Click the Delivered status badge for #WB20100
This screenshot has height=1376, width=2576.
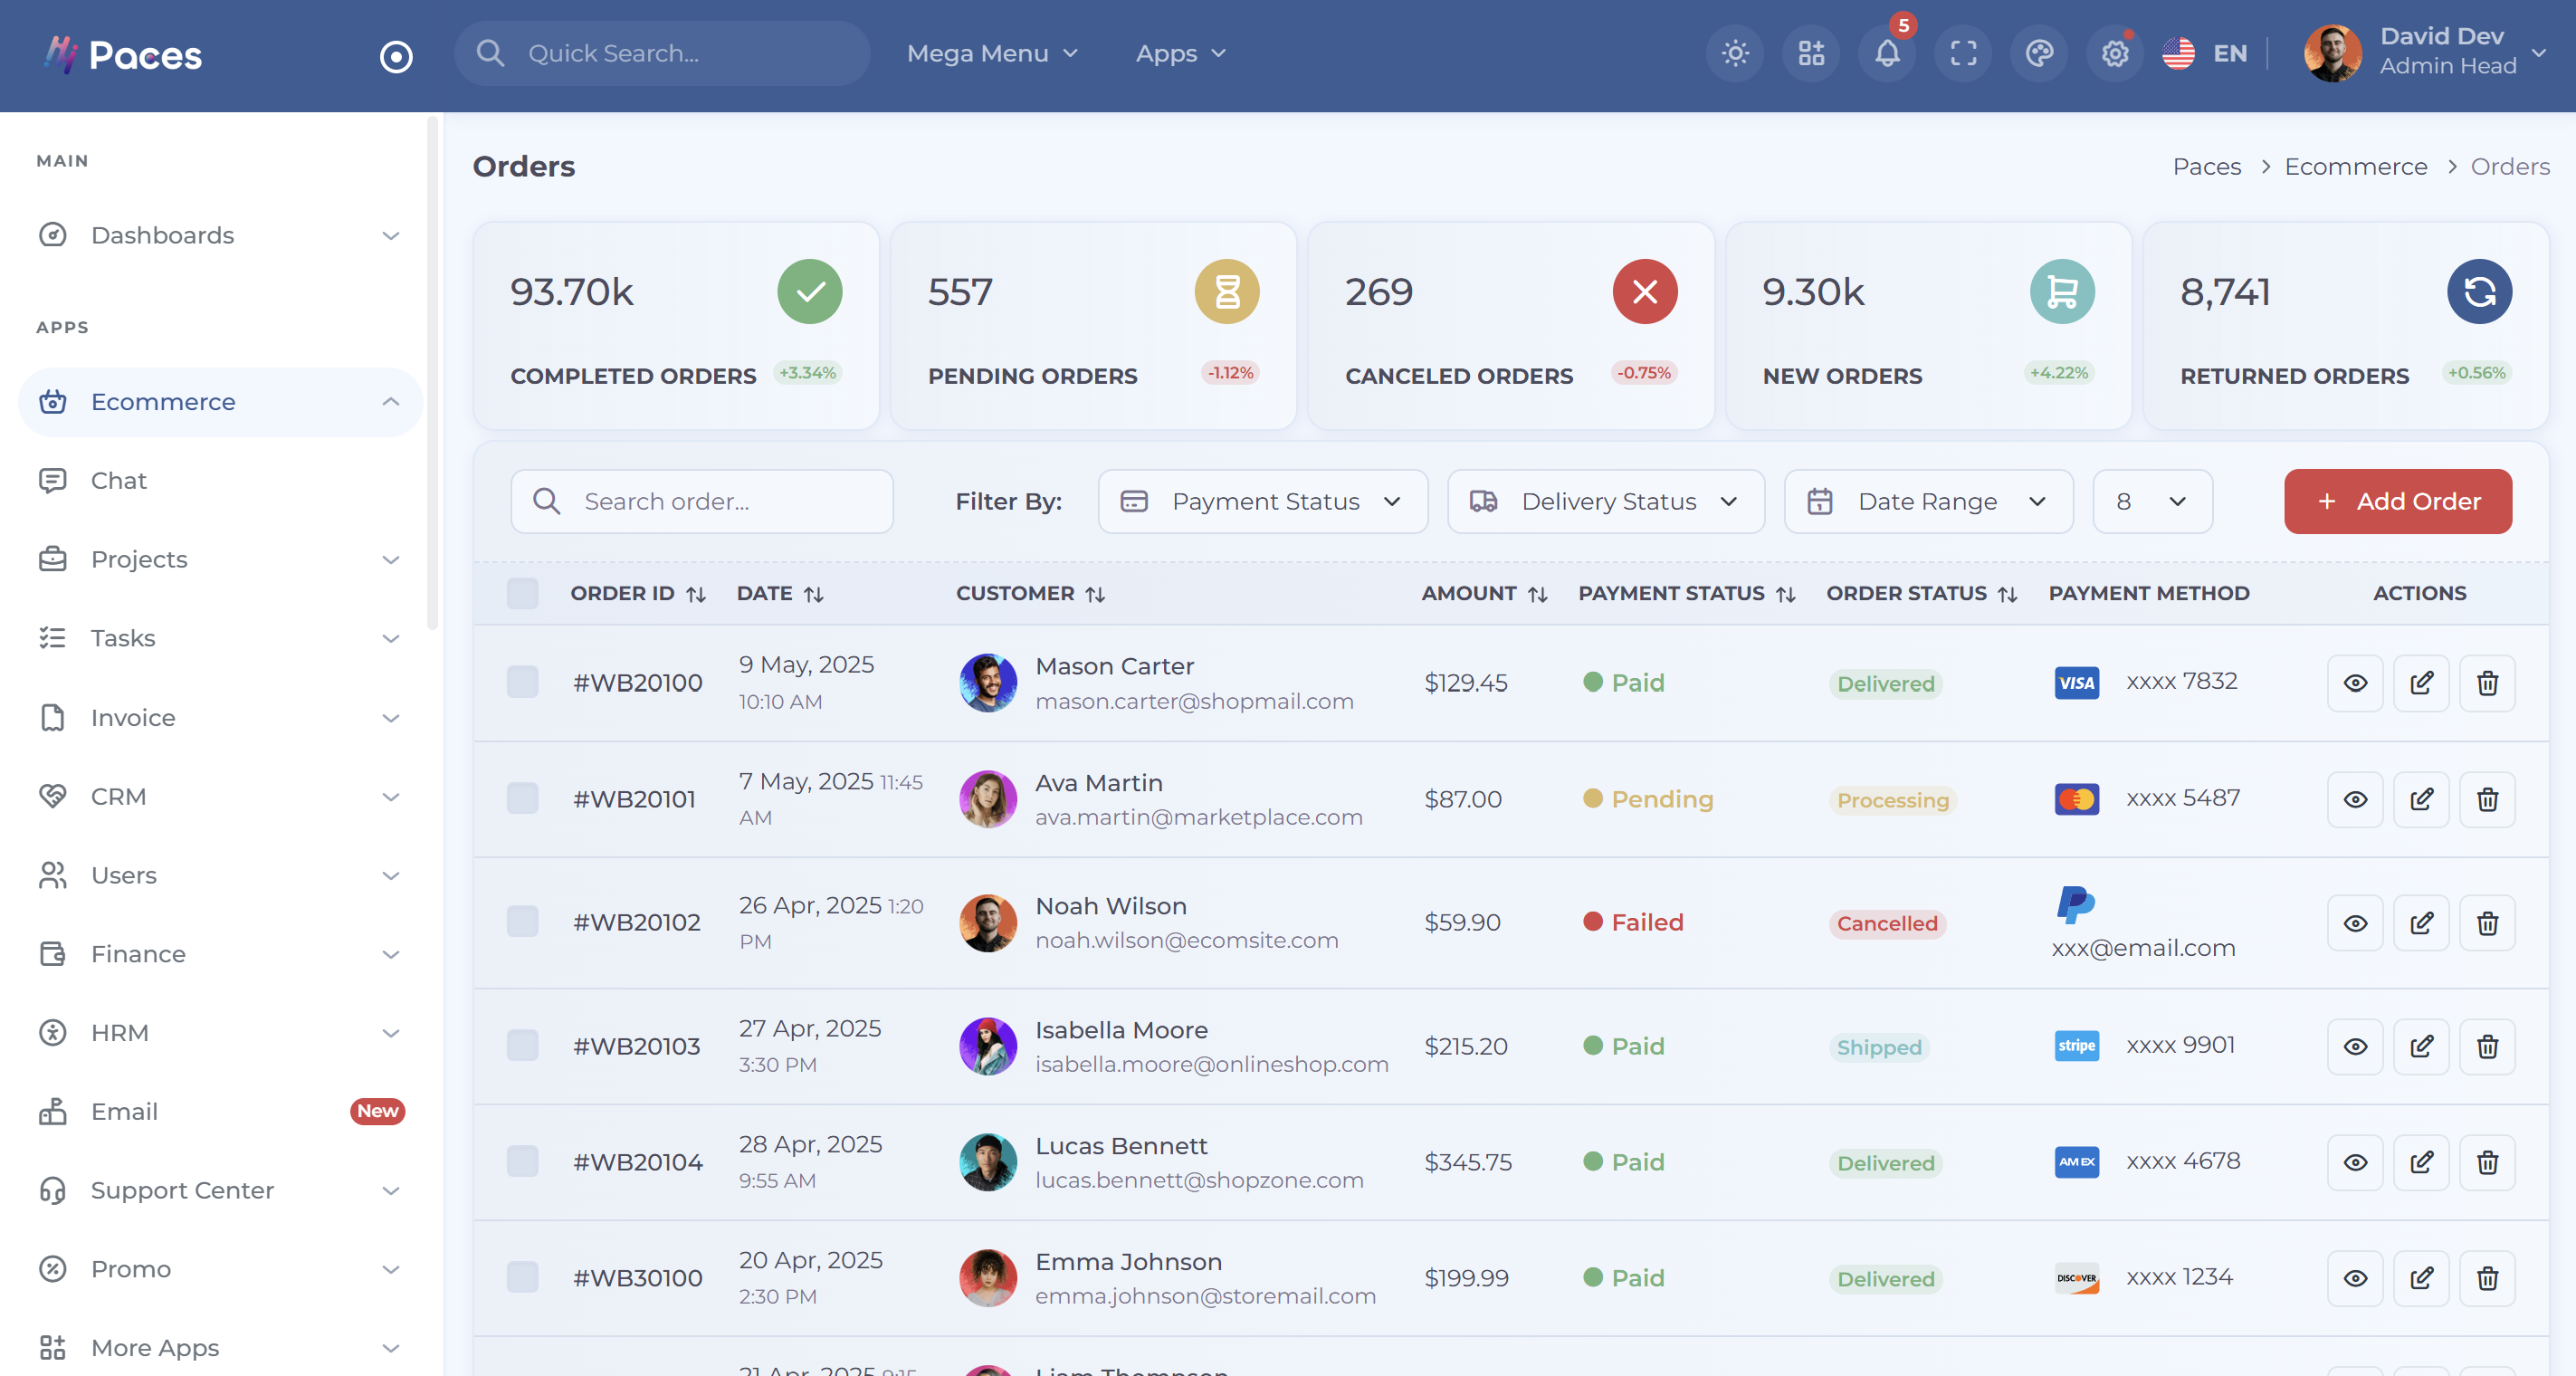click(1886, 684)
